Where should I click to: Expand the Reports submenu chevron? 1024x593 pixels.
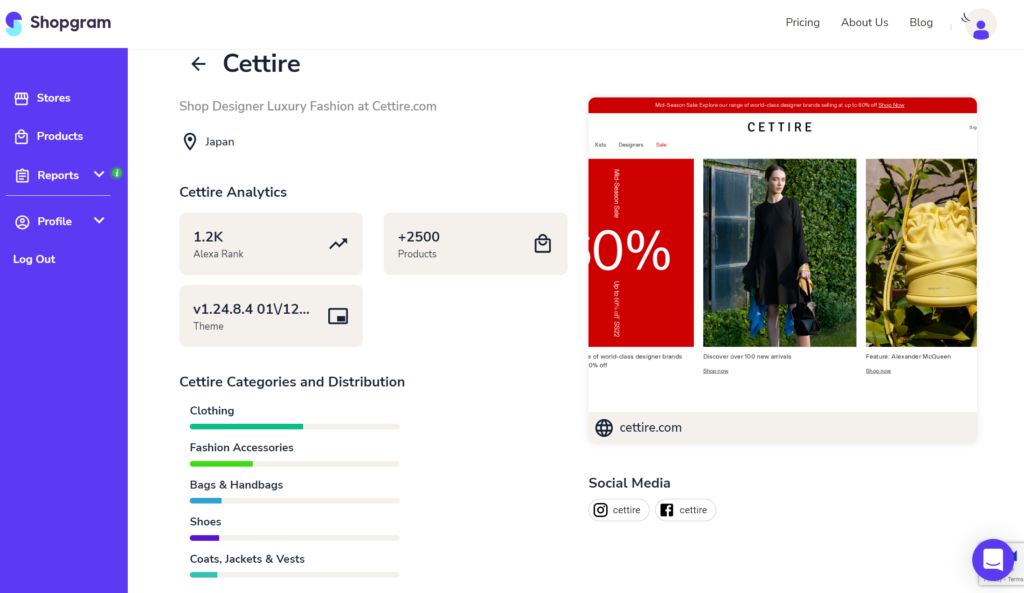[99, 174]
